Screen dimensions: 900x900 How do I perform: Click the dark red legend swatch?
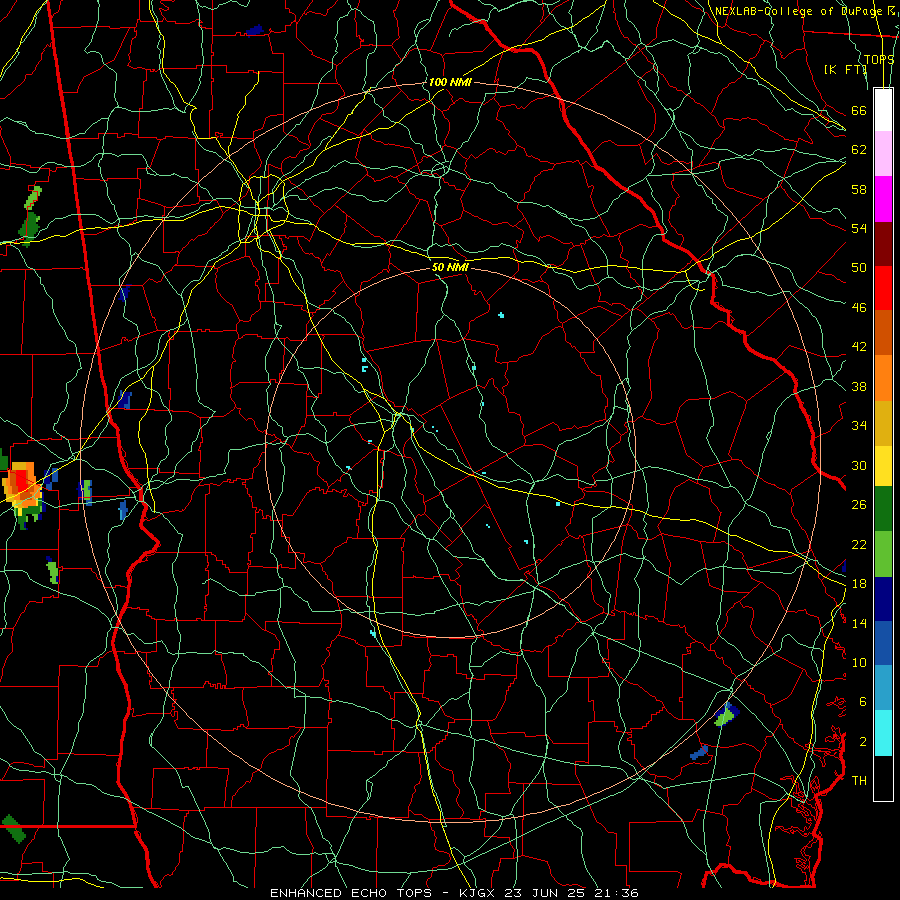click(x=883, y=244)
